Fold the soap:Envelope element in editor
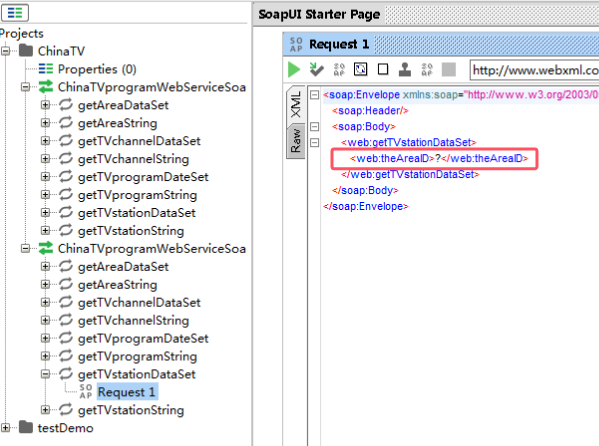Screen dimensions: 599x446 (314, 94)
